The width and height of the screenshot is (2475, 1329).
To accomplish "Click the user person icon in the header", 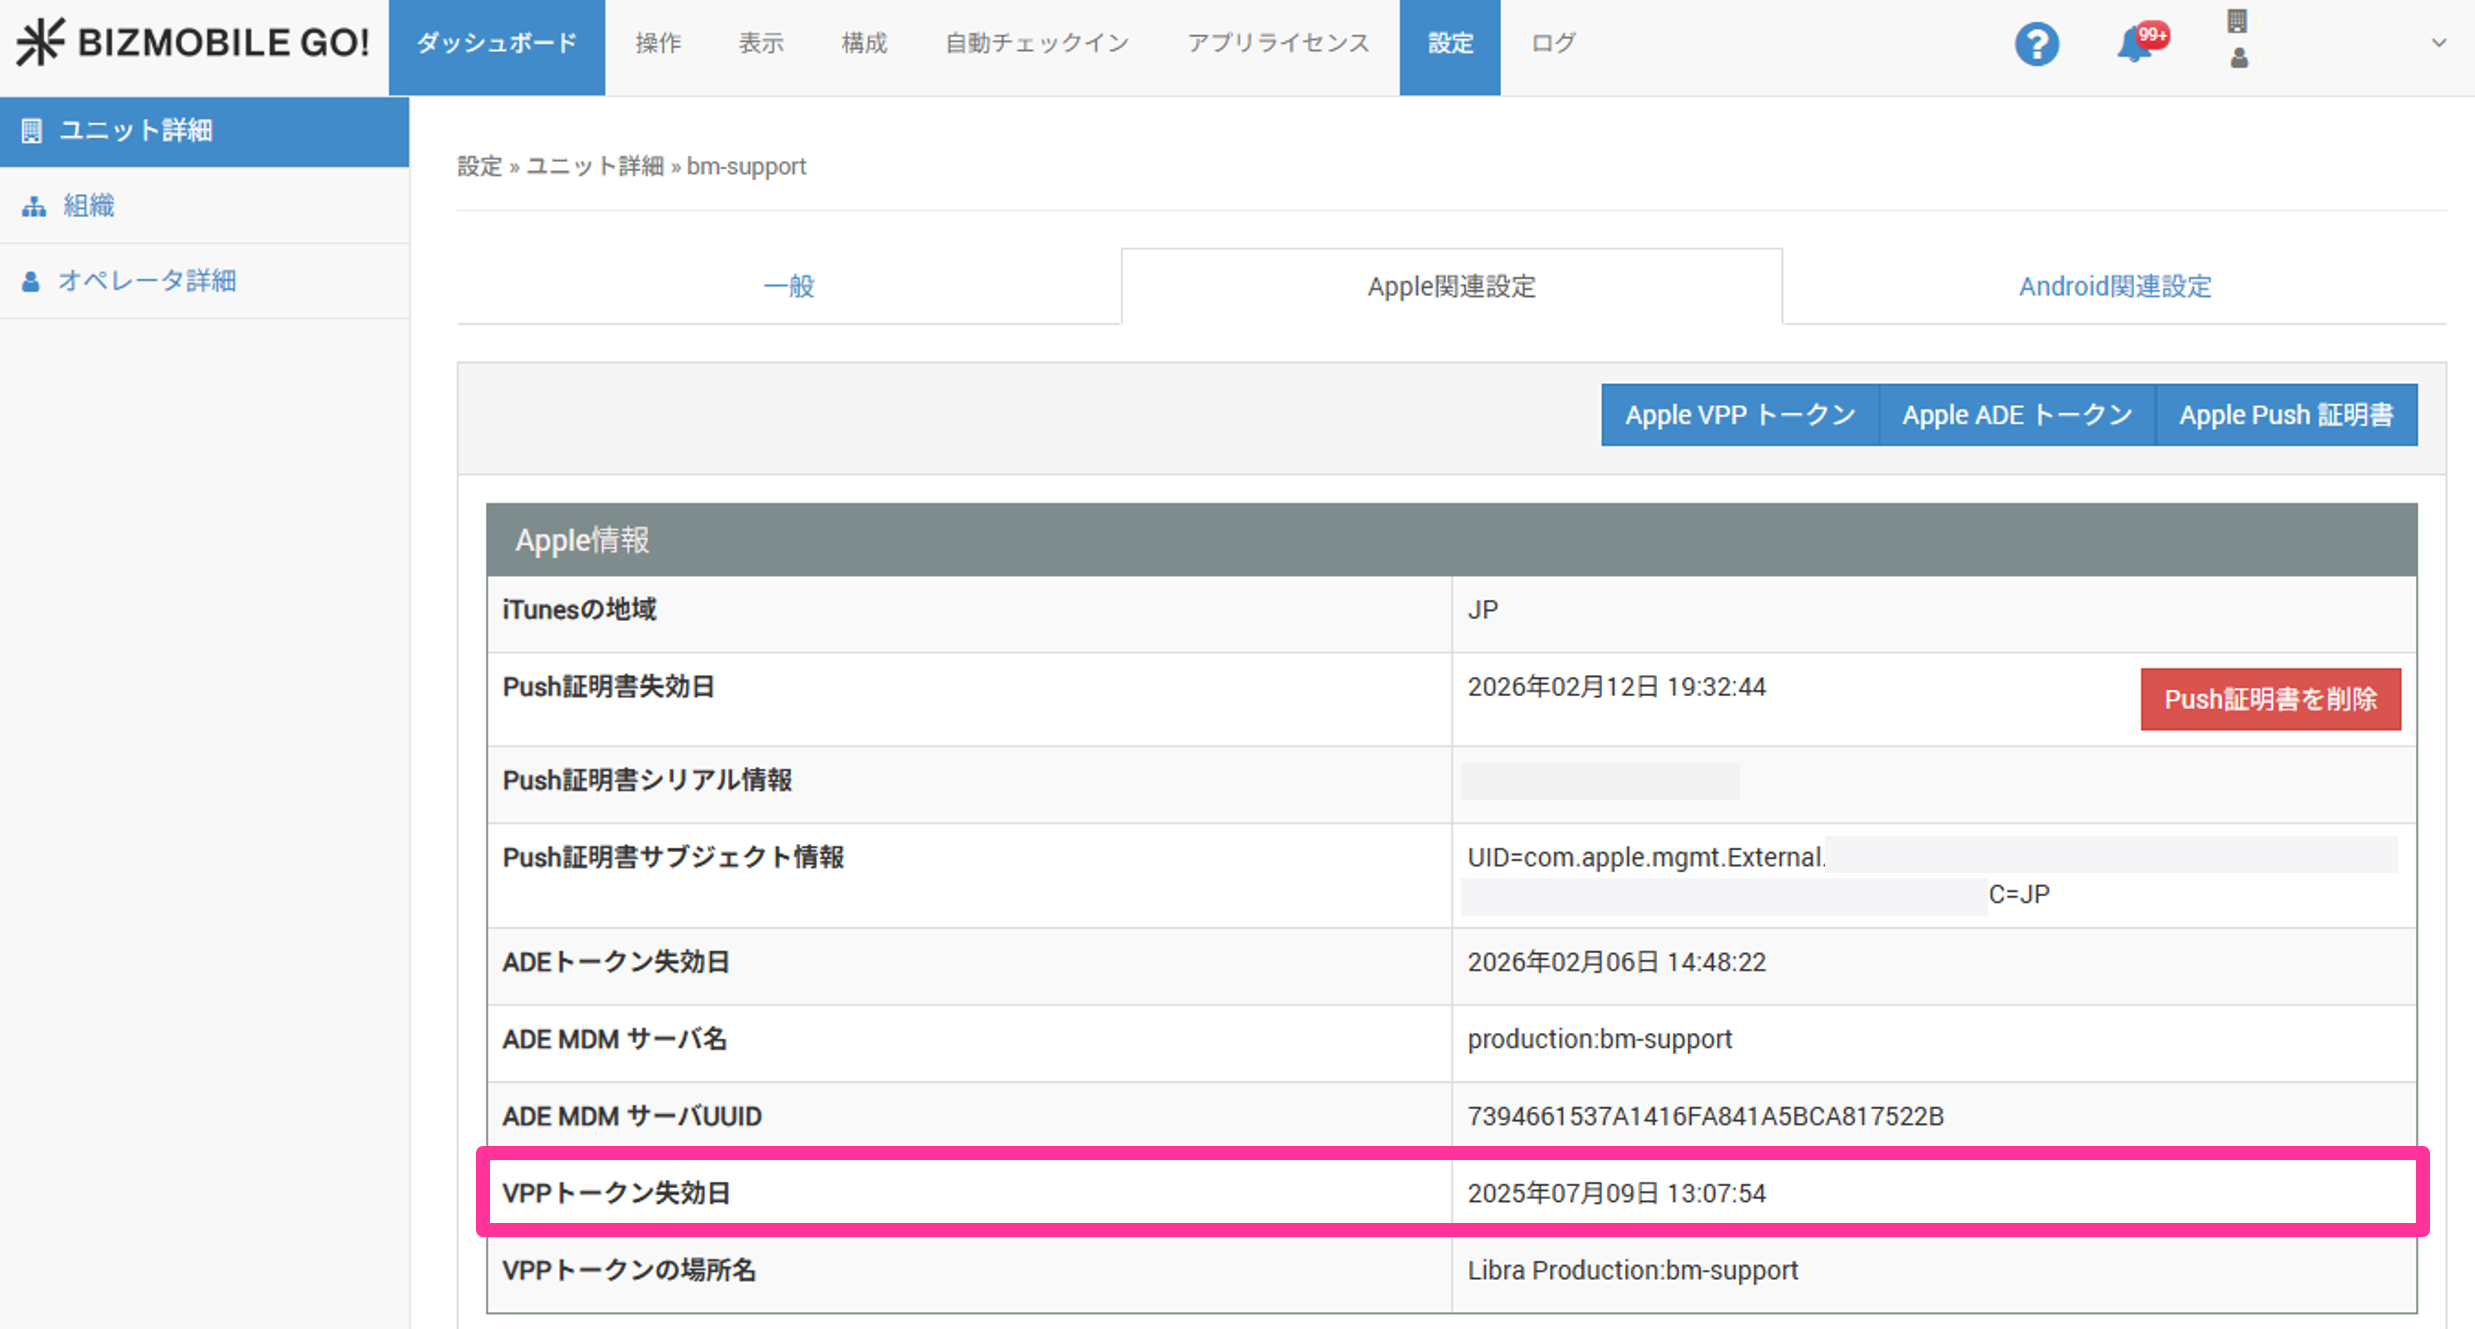I will 2239,59.
